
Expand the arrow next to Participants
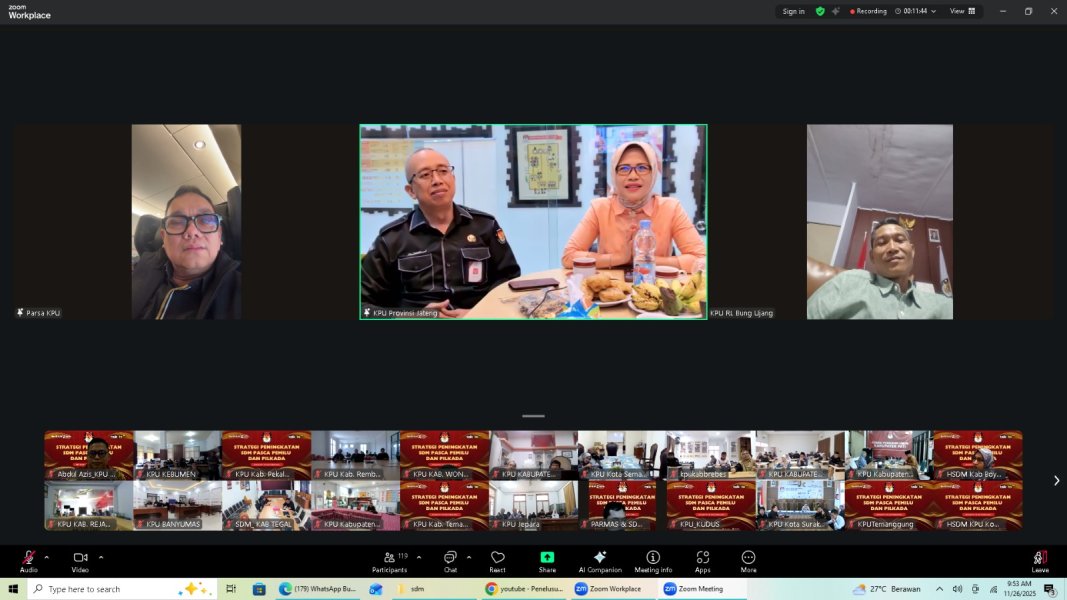point(419,557)
